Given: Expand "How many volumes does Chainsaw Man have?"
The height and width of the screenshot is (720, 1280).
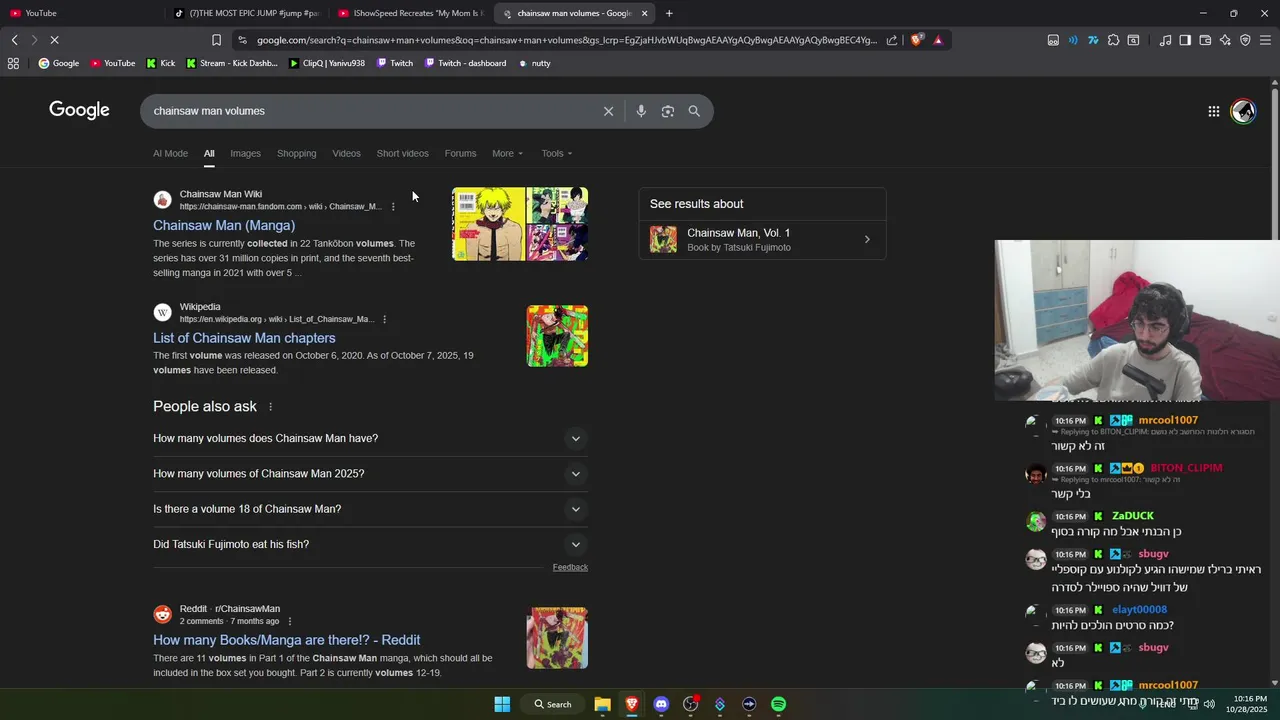Looking at the screenshot, I should tap(370, 438).
